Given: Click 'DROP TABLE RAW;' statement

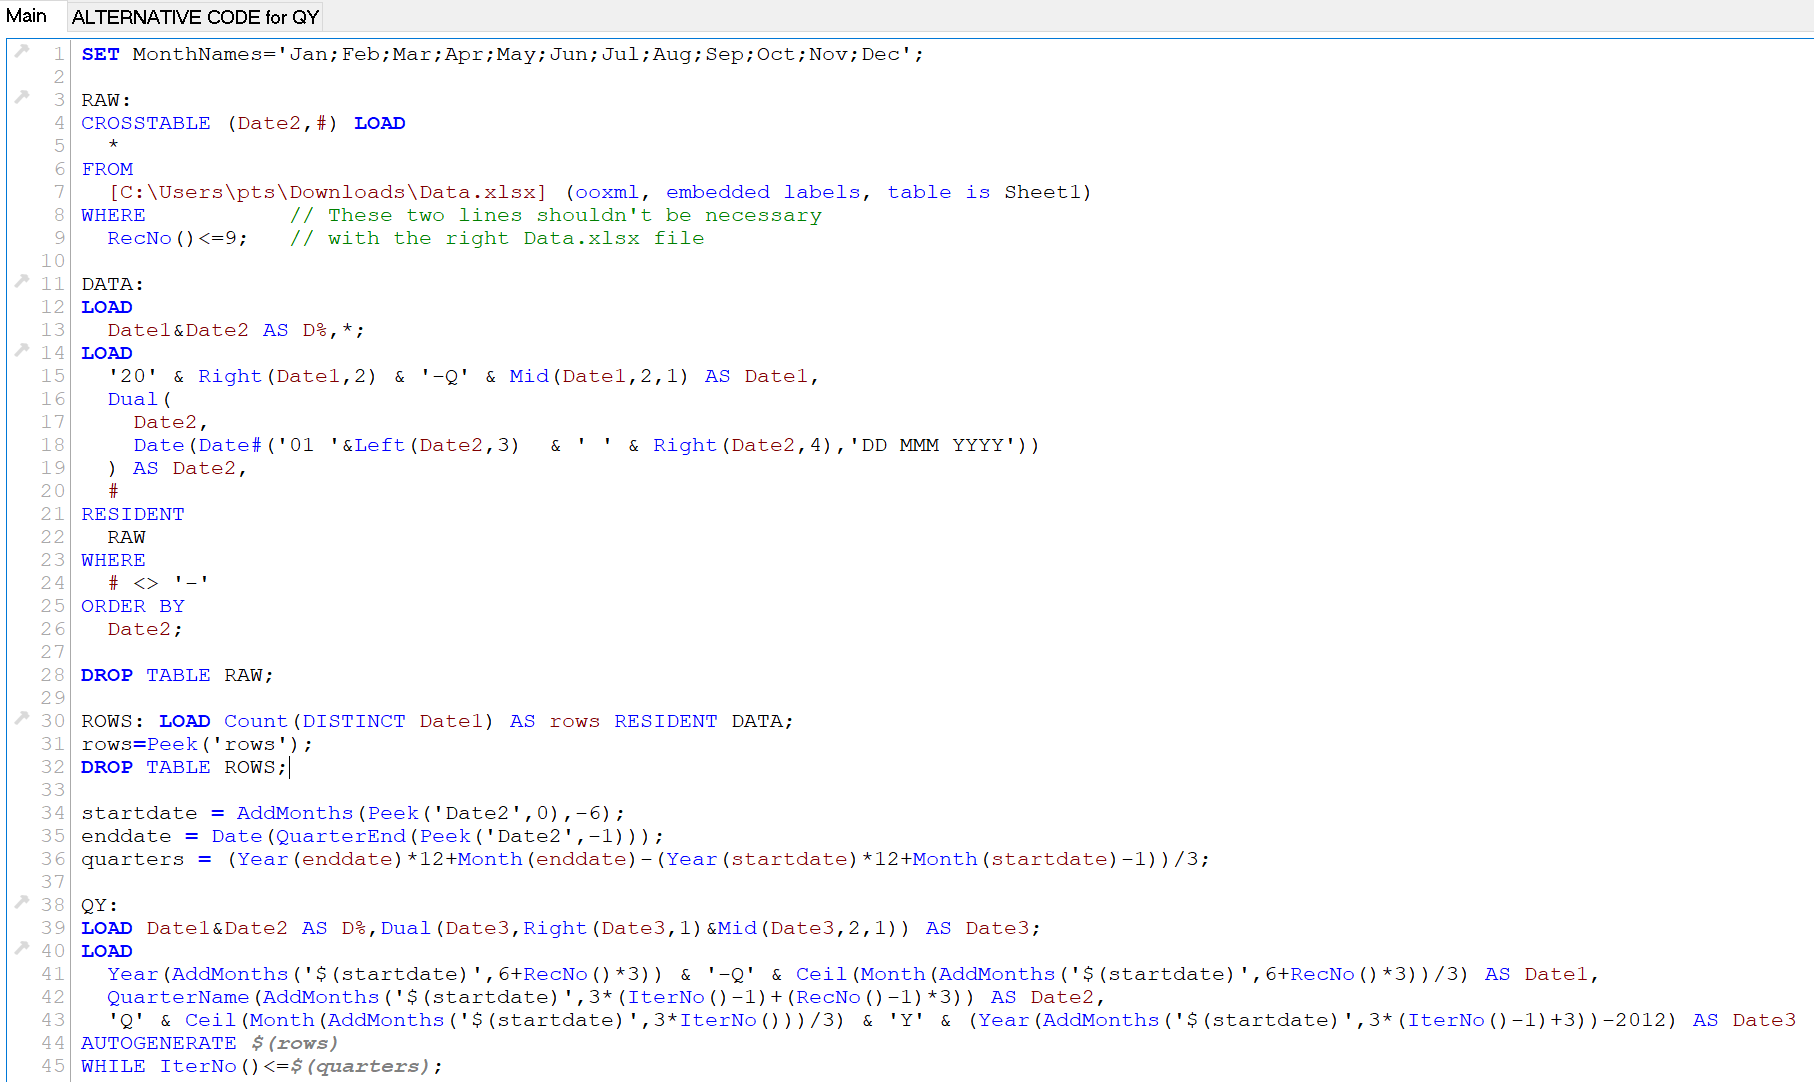Looking at the screenshot, I should 177,675.
